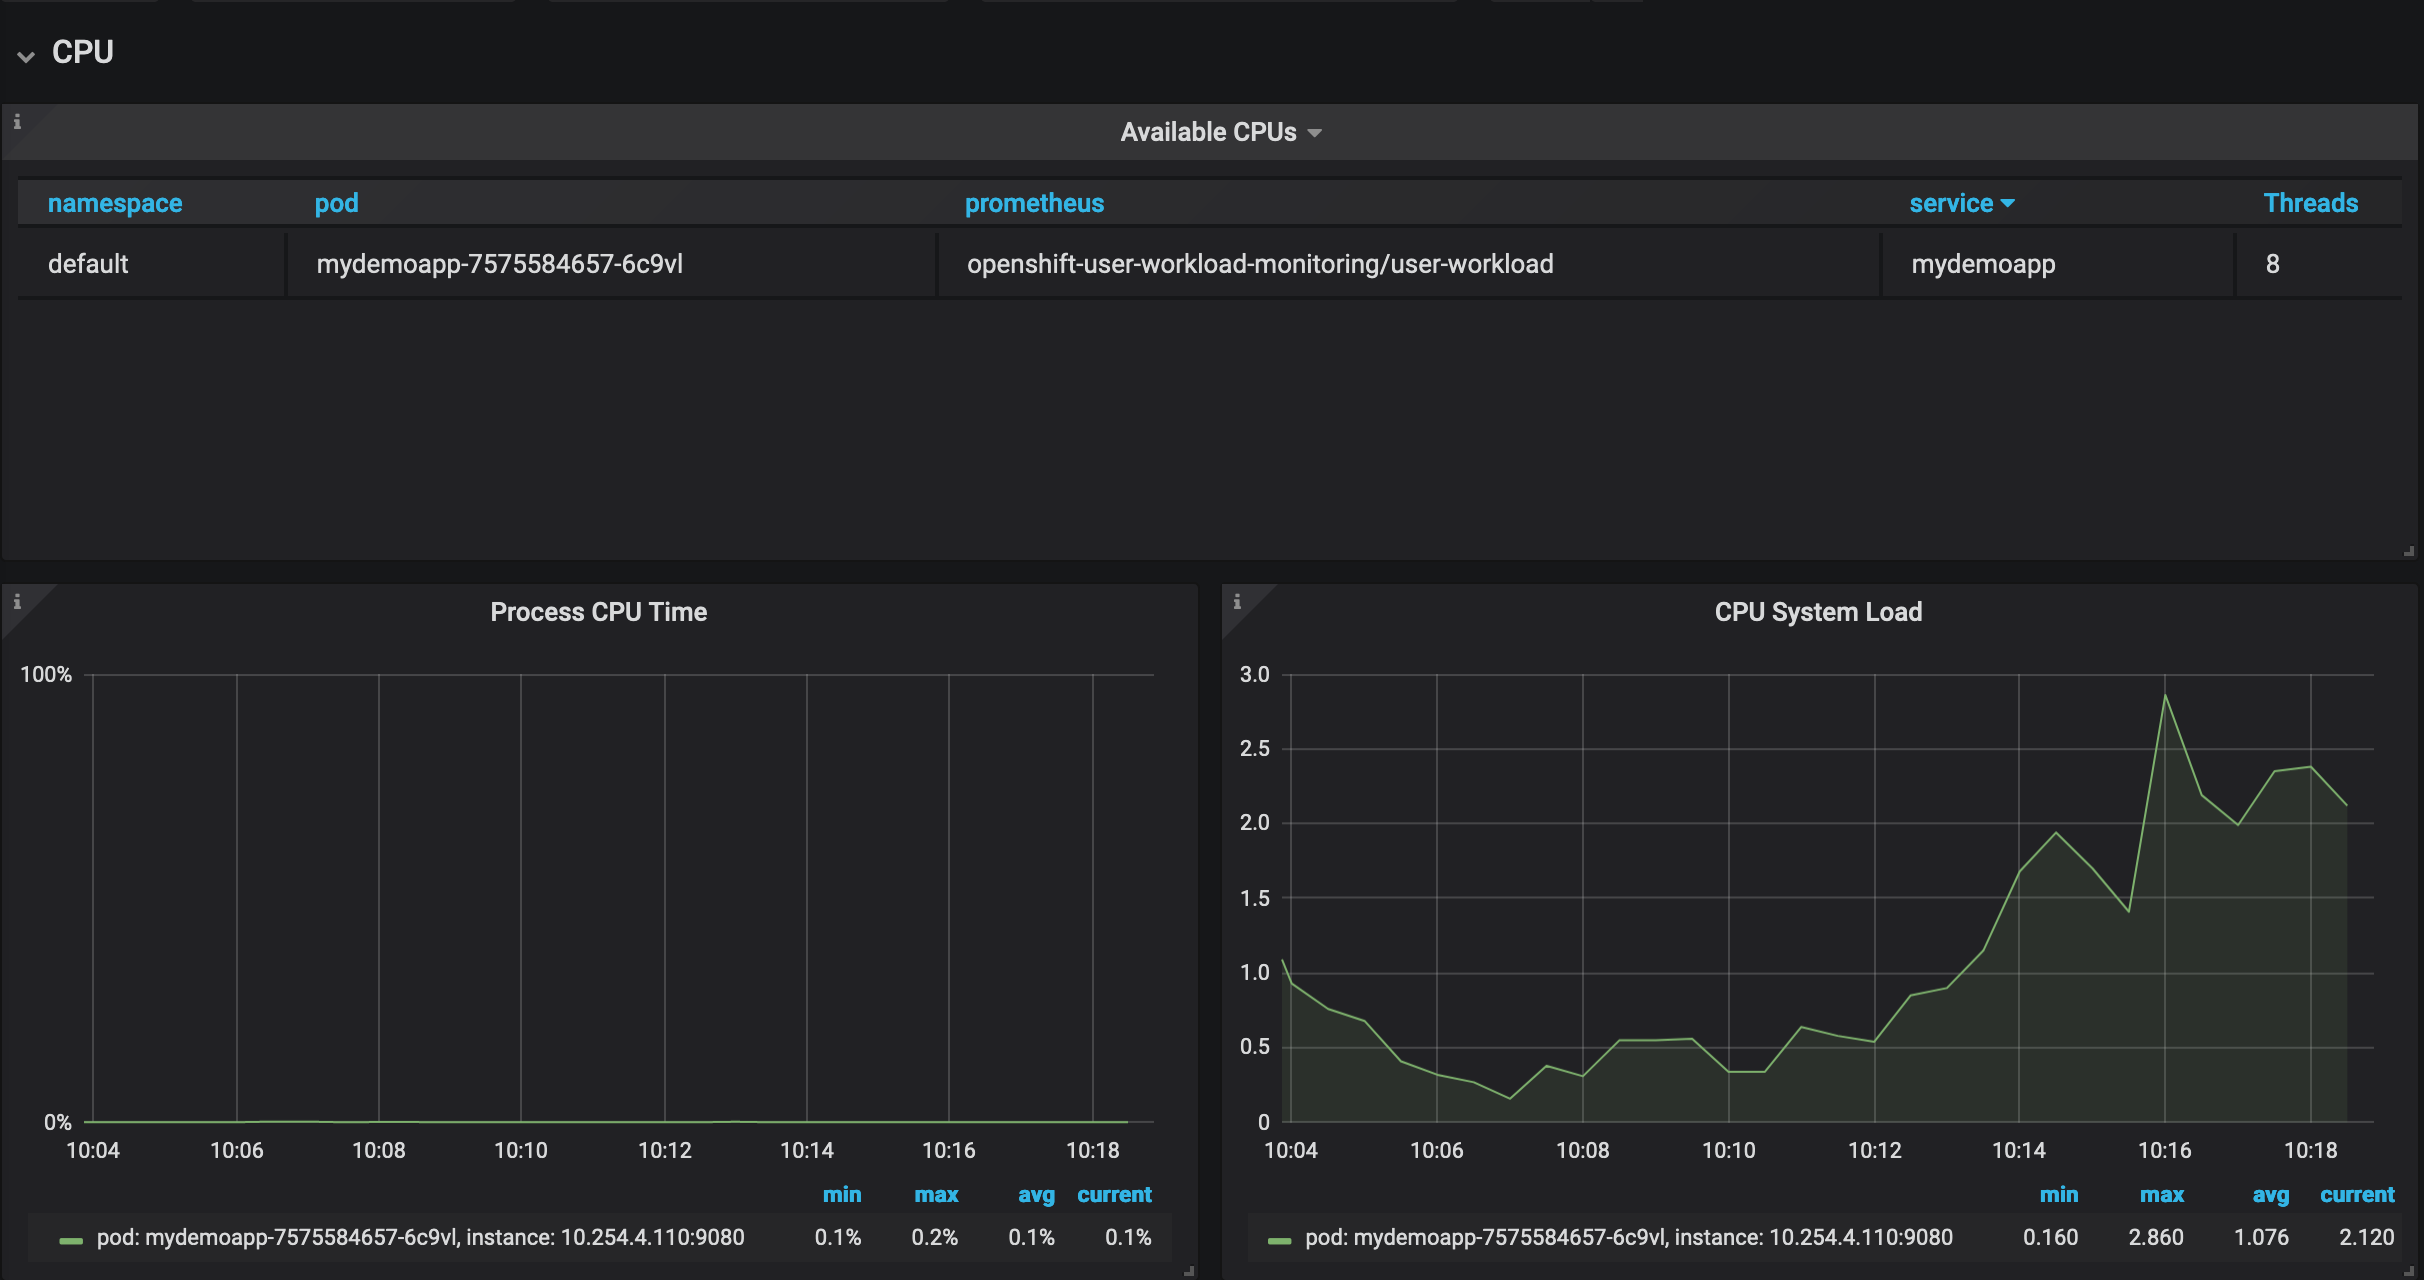Click the CPU System Load info icon
This screenshot has width=2424, height=1280.
[1237, 602]
